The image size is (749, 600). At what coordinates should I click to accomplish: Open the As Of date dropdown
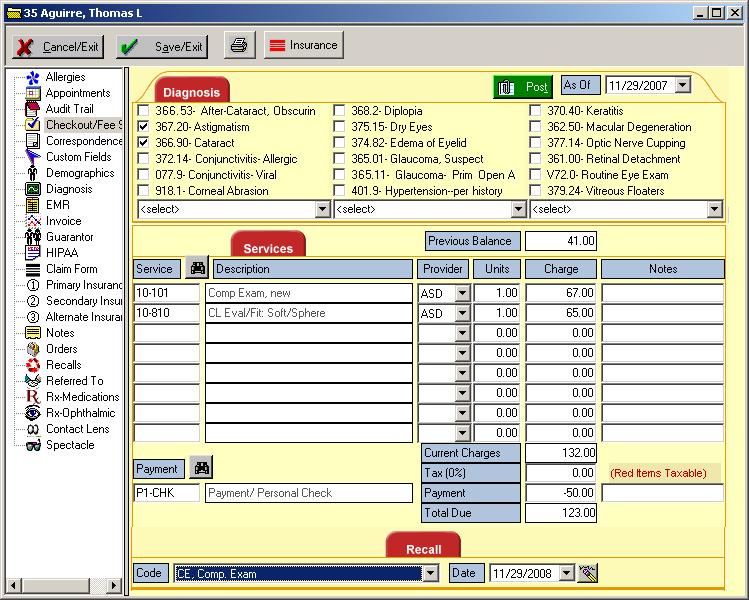[683, 86]
